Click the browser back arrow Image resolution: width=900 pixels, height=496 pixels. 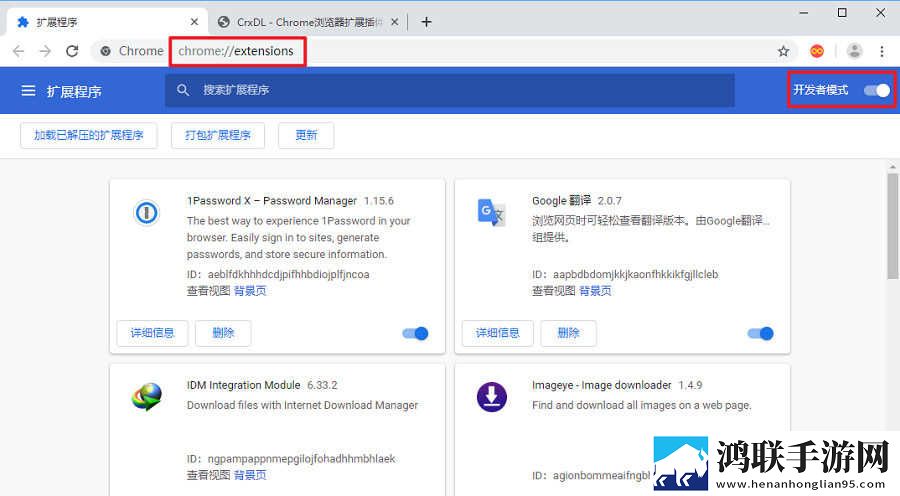pyautogui.click(x=18, y=51)
